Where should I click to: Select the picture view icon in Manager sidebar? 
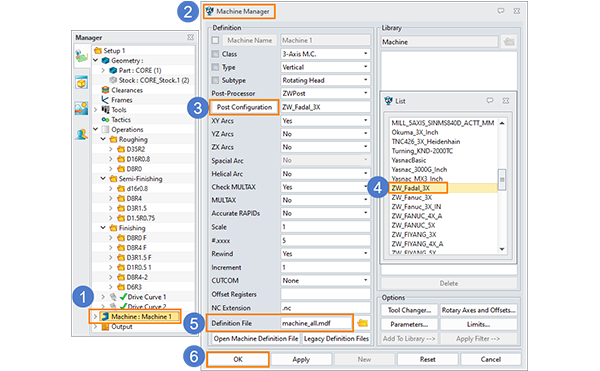82,108
